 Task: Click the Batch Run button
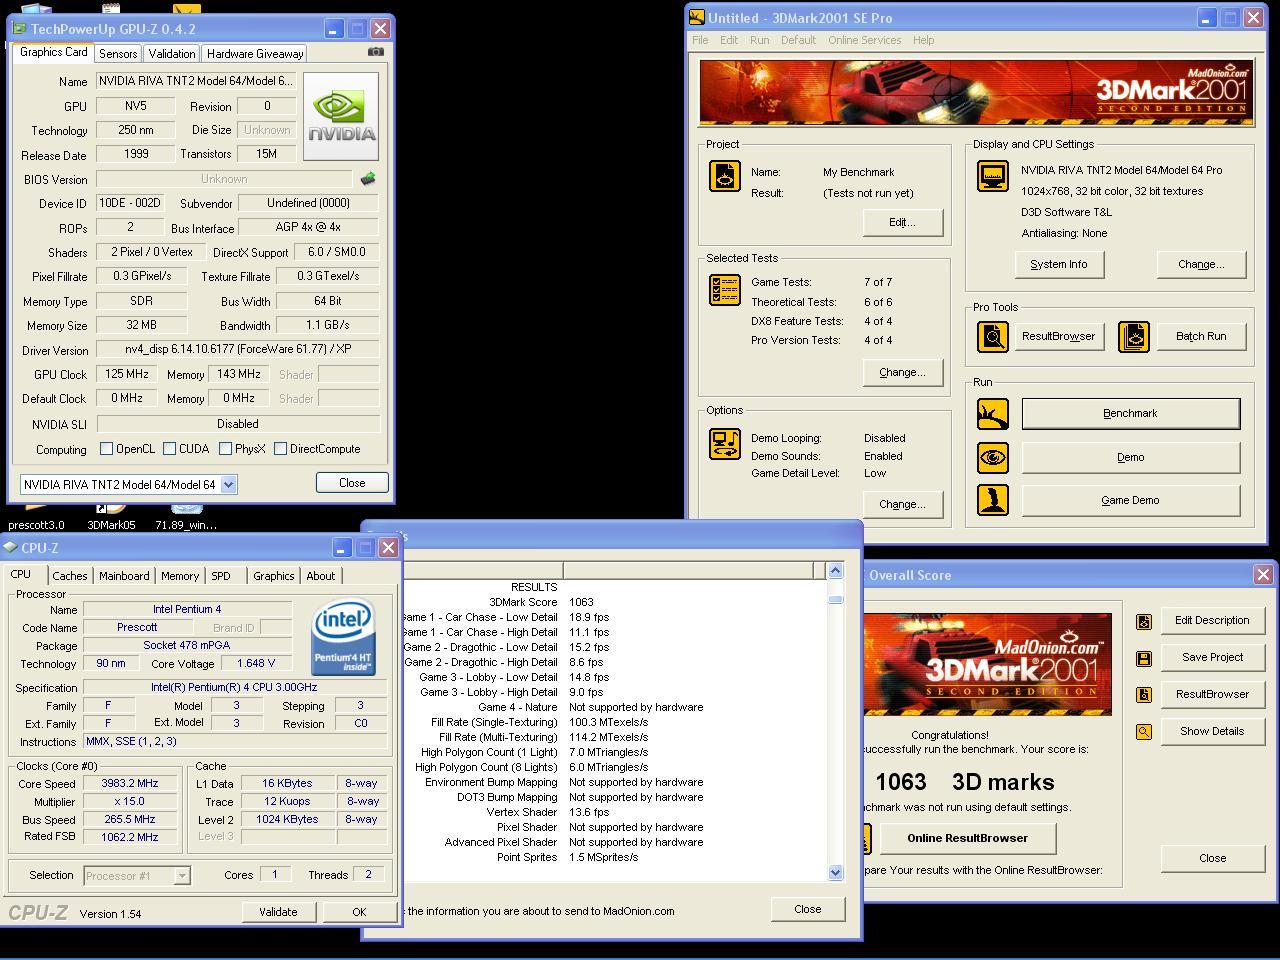pyautogui.click(x=1201, y=336)
